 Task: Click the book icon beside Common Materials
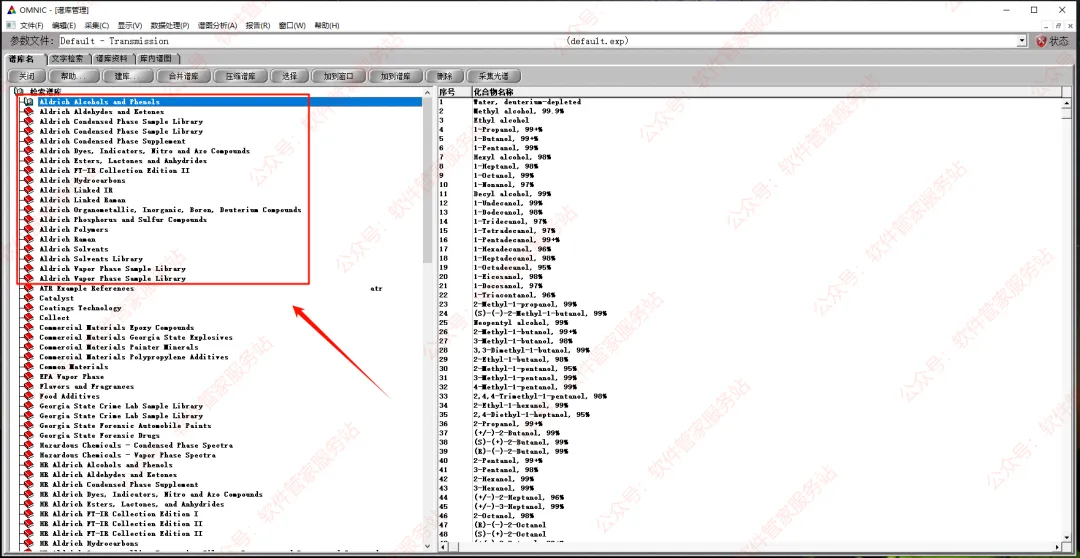pos(28,367)
